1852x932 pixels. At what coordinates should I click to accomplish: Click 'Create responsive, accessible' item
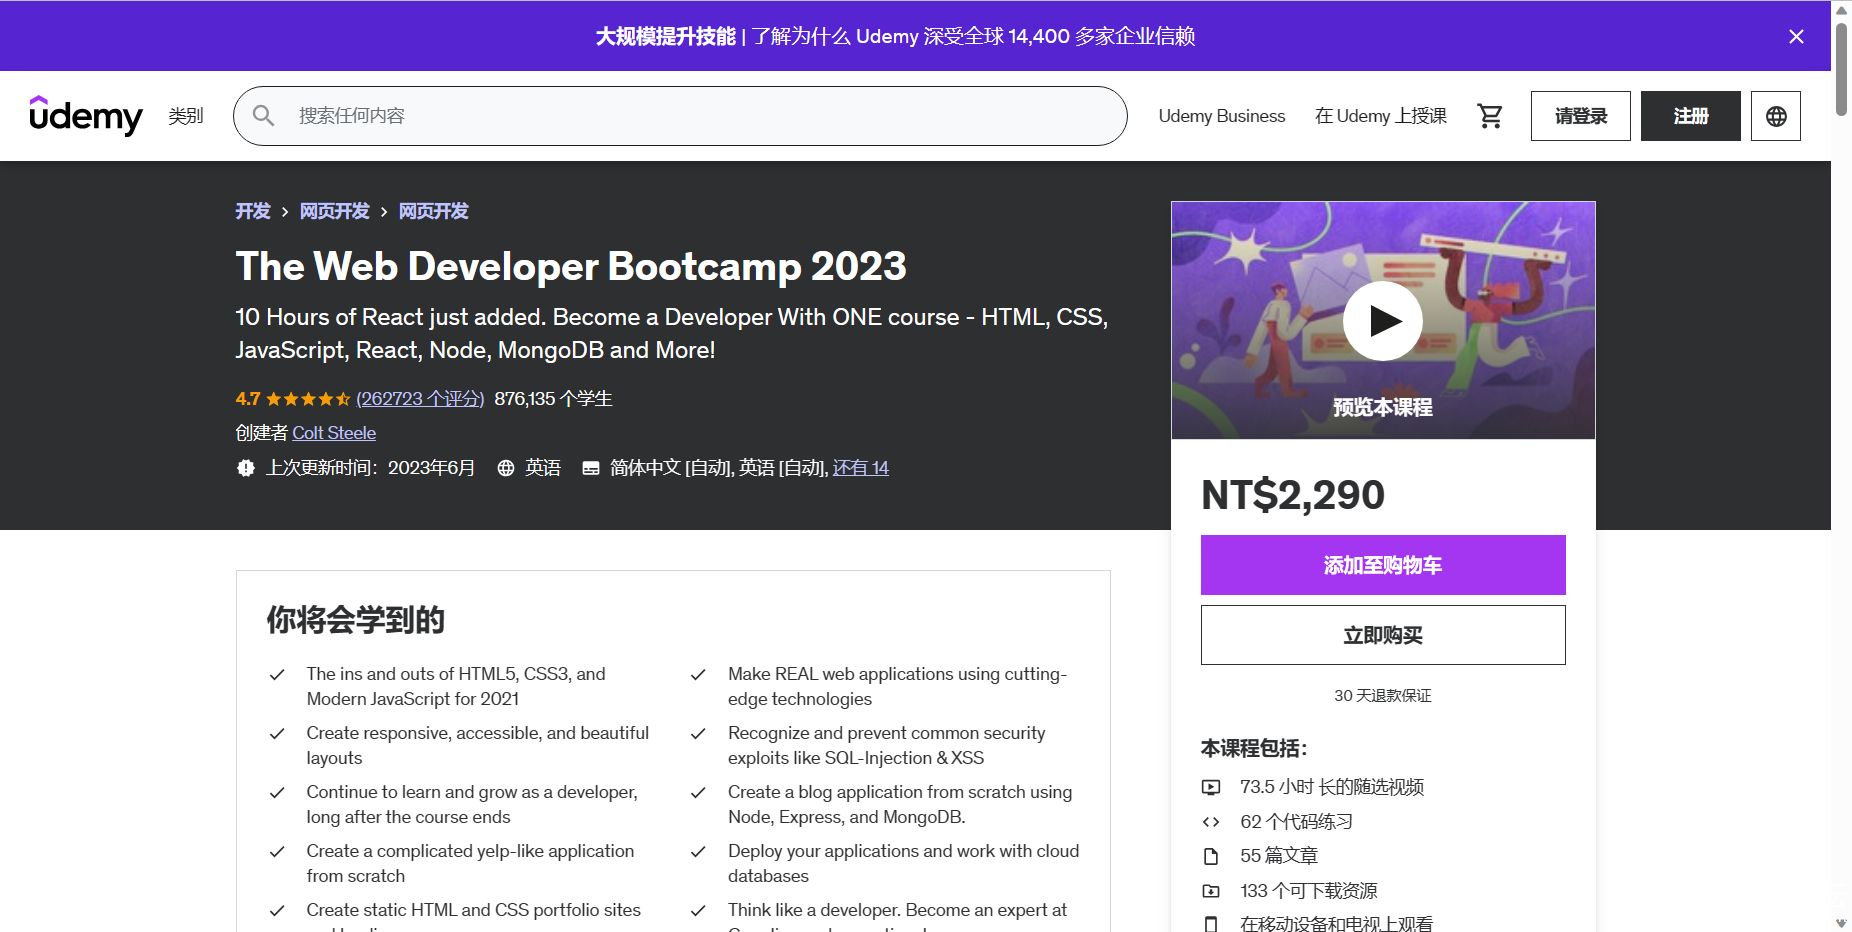coord(478,745)
